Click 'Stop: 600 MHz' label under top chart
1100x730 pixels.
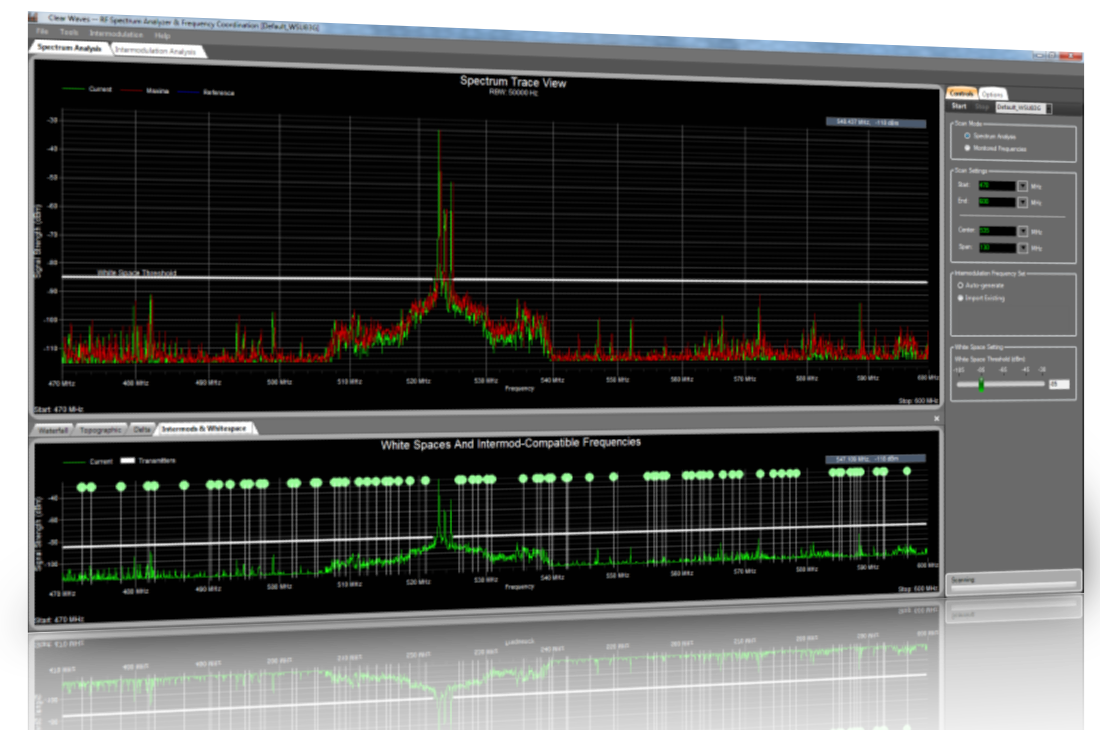click(918, 401)
